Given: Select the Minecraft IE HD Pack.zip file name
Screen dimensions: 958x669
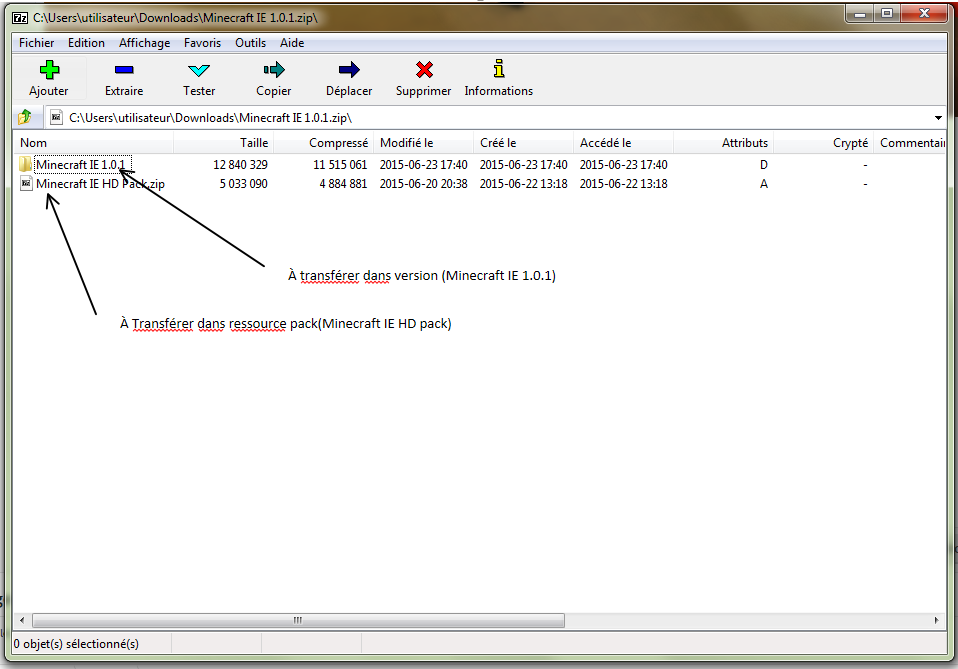Looking at the screenshot, I should click(x=100, y=183).
